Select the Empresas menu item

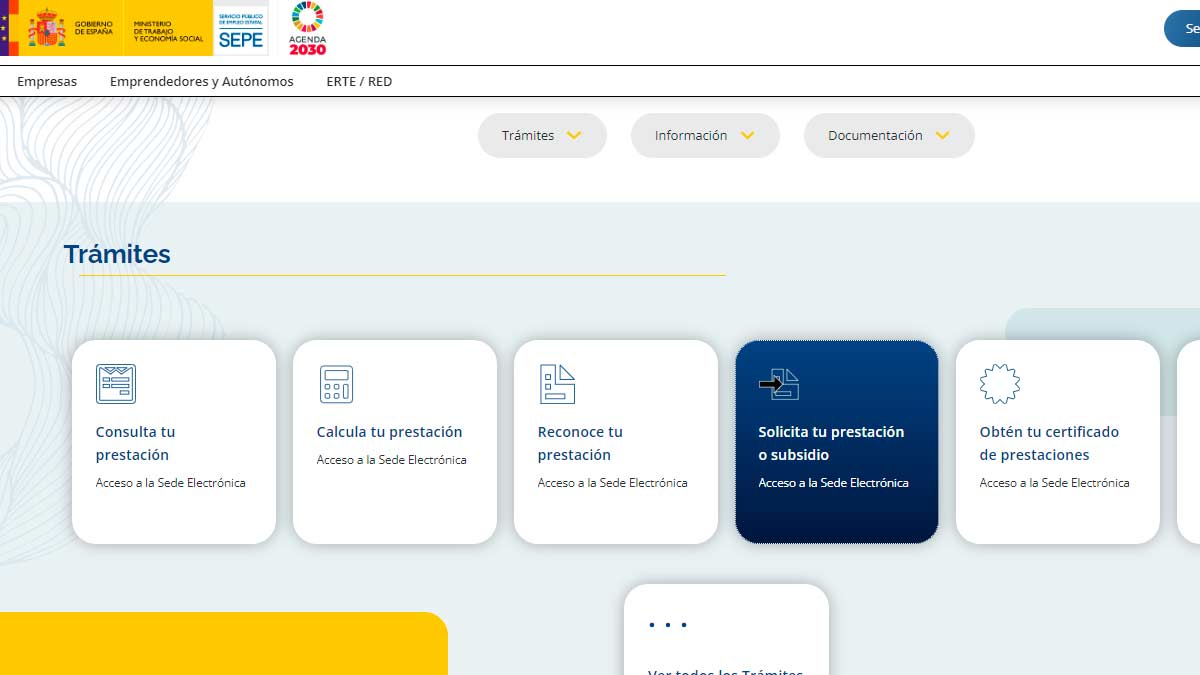(x=47, y=81)
